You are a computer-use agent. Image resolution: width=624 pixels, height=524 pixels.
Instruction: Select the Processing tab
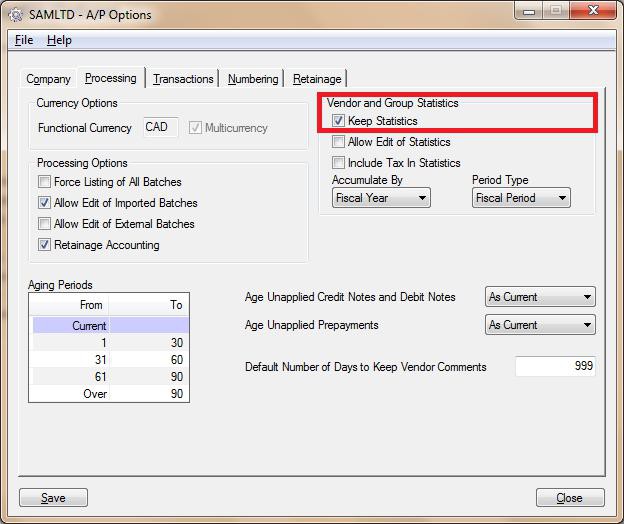(x=111, y=78)
